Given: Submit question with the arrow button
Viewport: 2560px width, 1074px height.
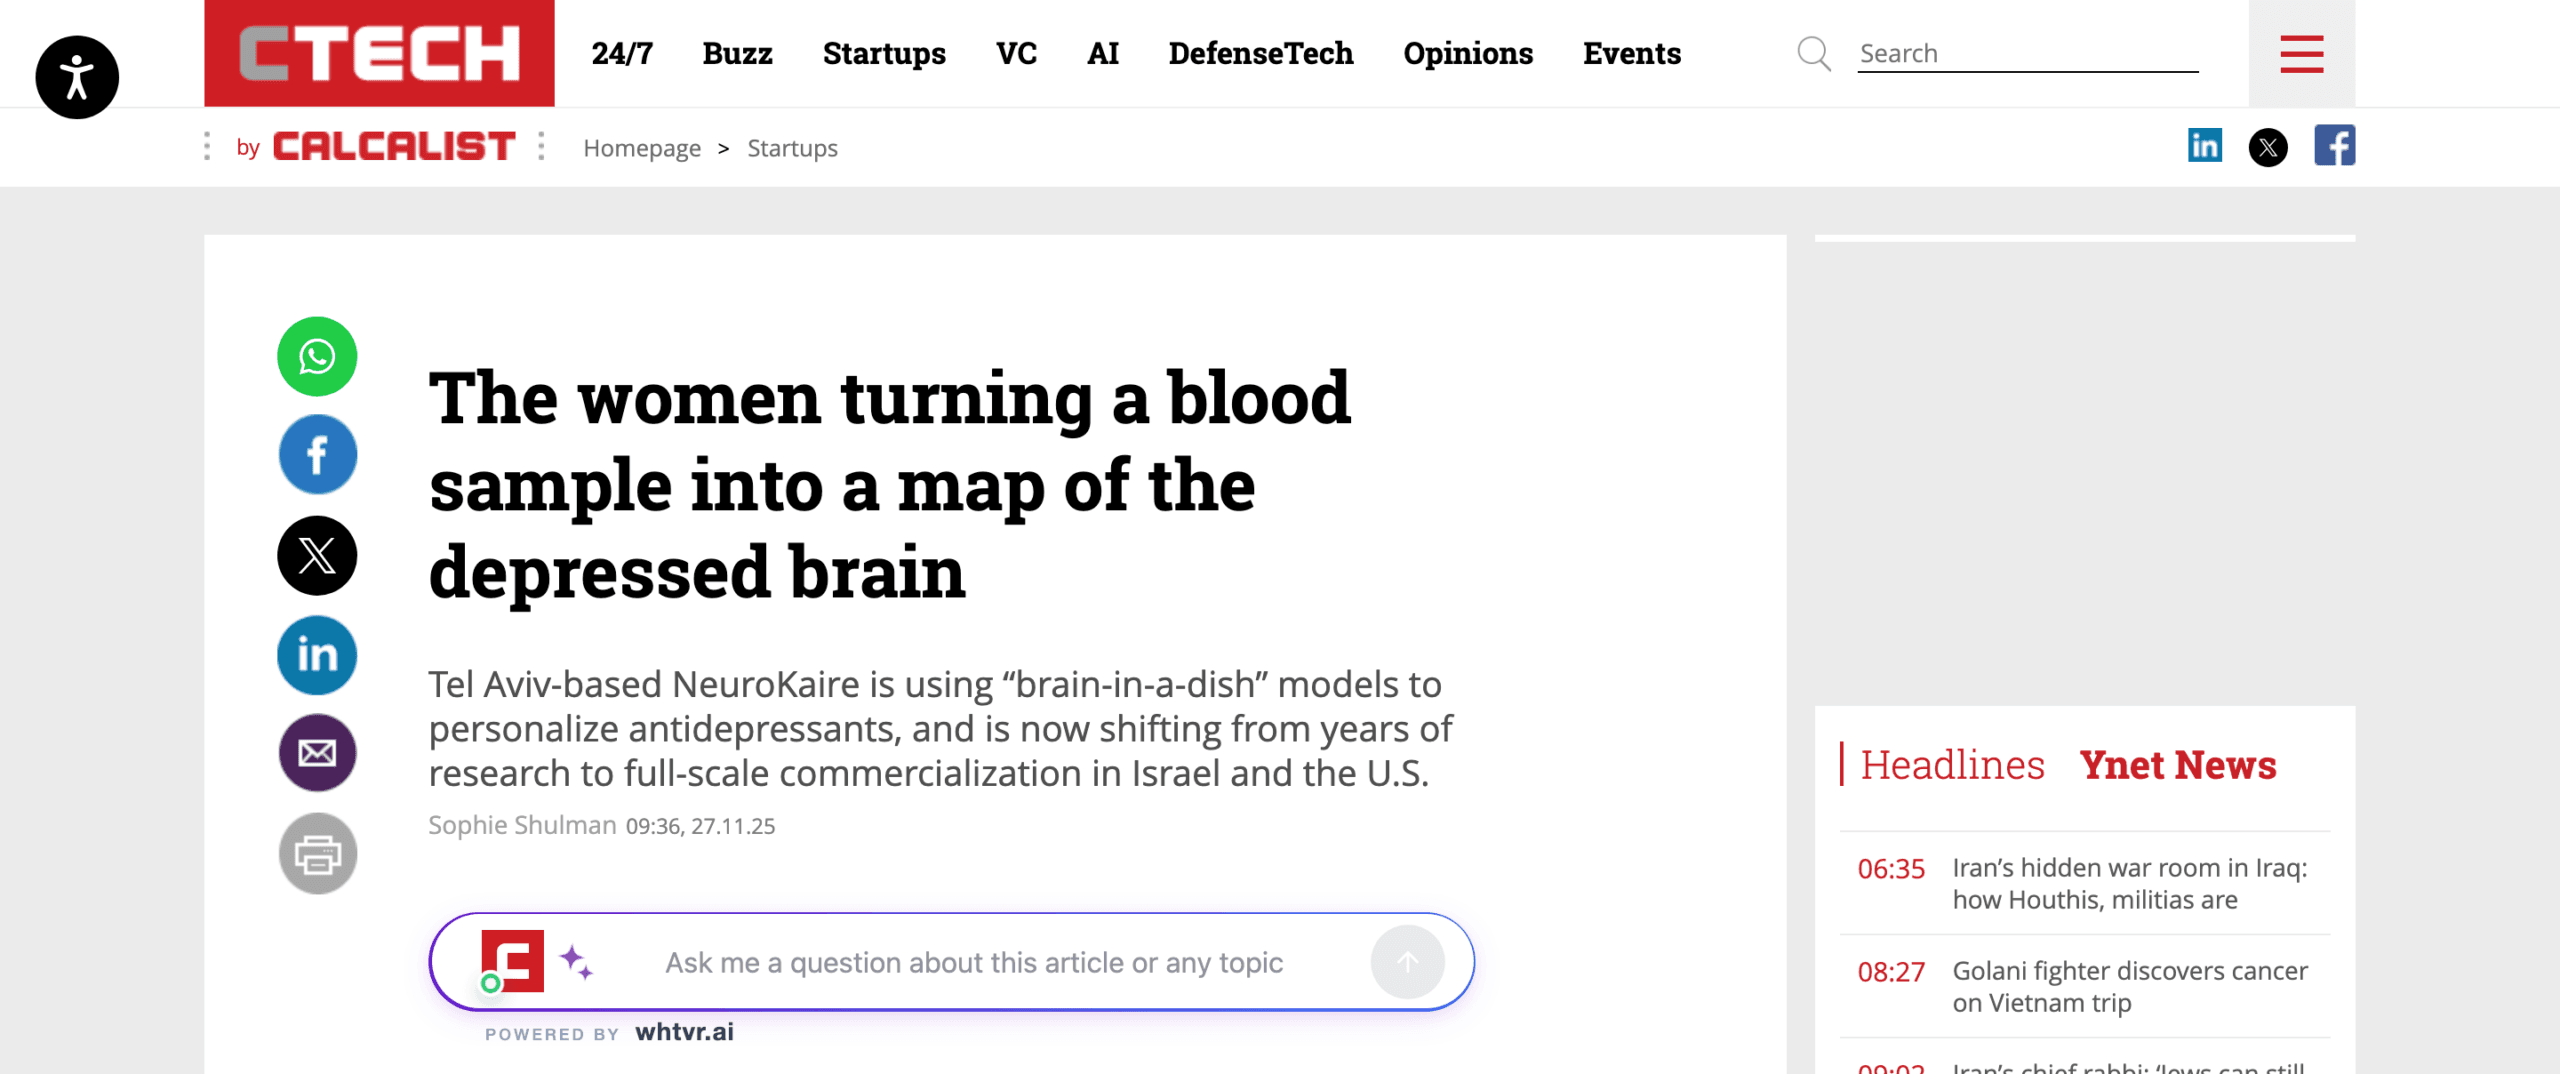Looking at the screenshot, I should pyautogui.click(x=1407, y=962).
